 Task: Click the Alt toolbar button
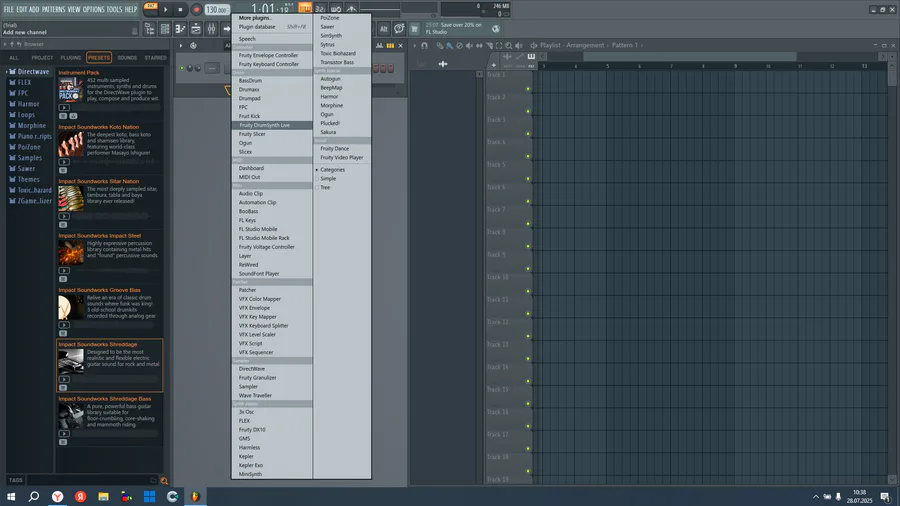[383, 29]
